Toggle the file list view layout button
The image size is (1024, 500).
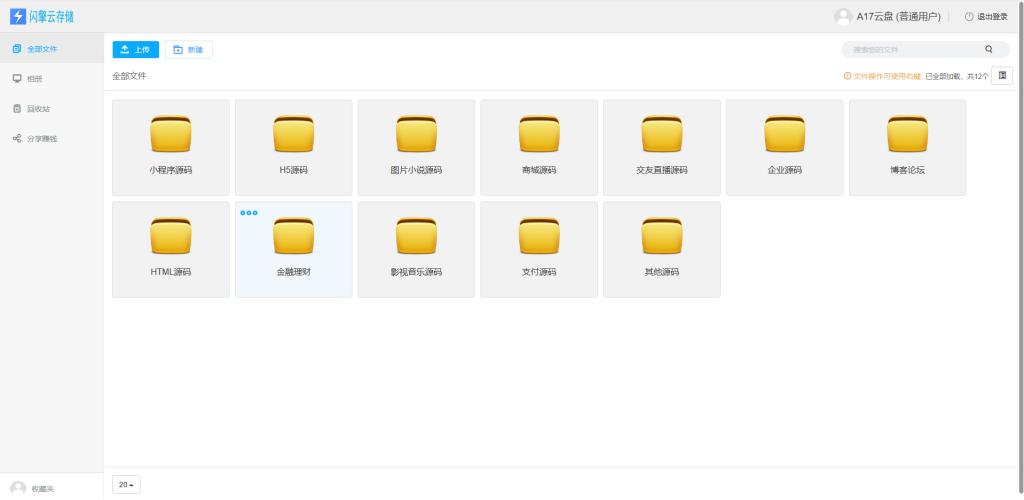click(x=1002, y=75)
